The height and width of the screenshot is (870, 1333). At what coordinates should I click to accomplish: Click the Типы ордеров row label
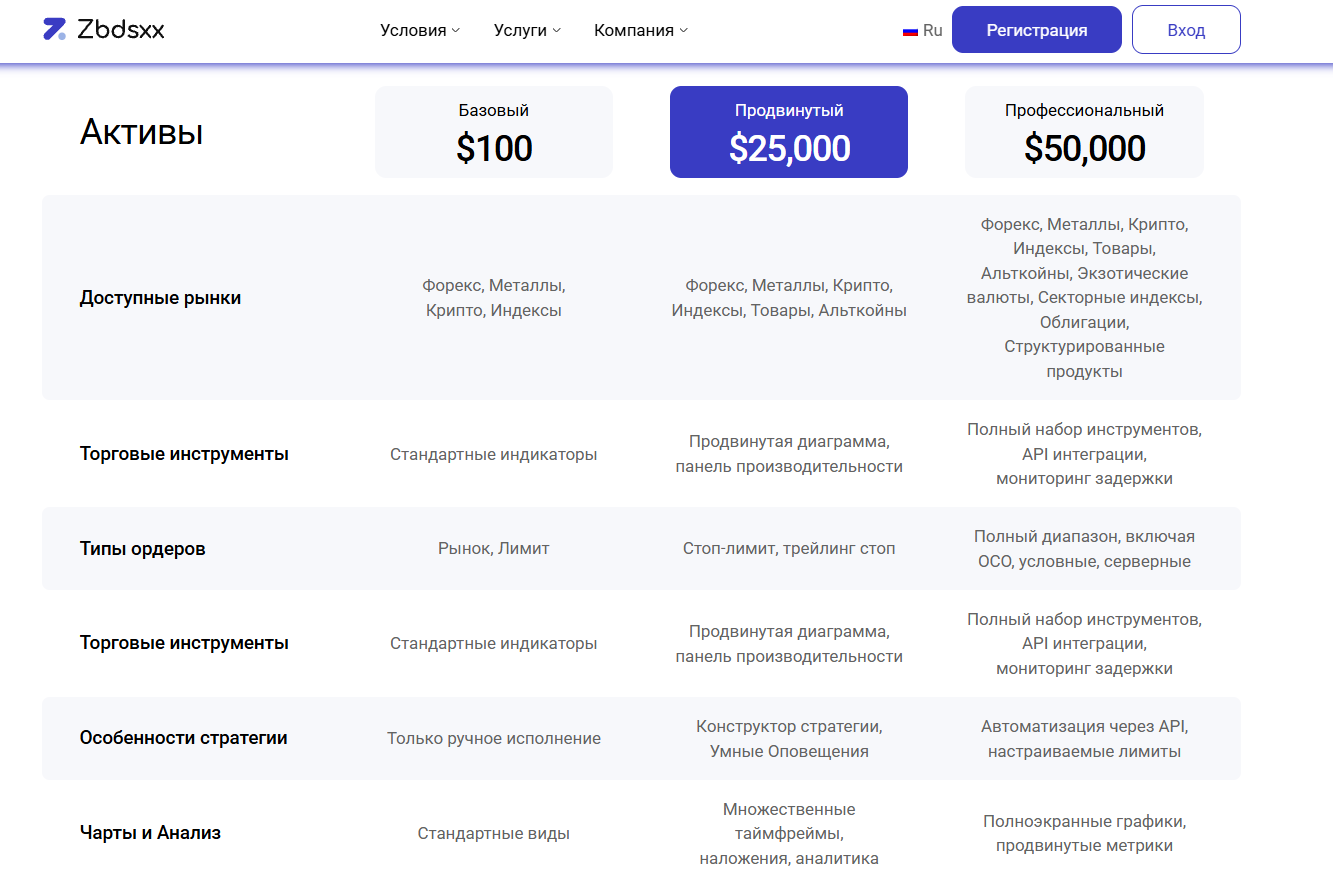pyautogui.click(x=143, y=549)
